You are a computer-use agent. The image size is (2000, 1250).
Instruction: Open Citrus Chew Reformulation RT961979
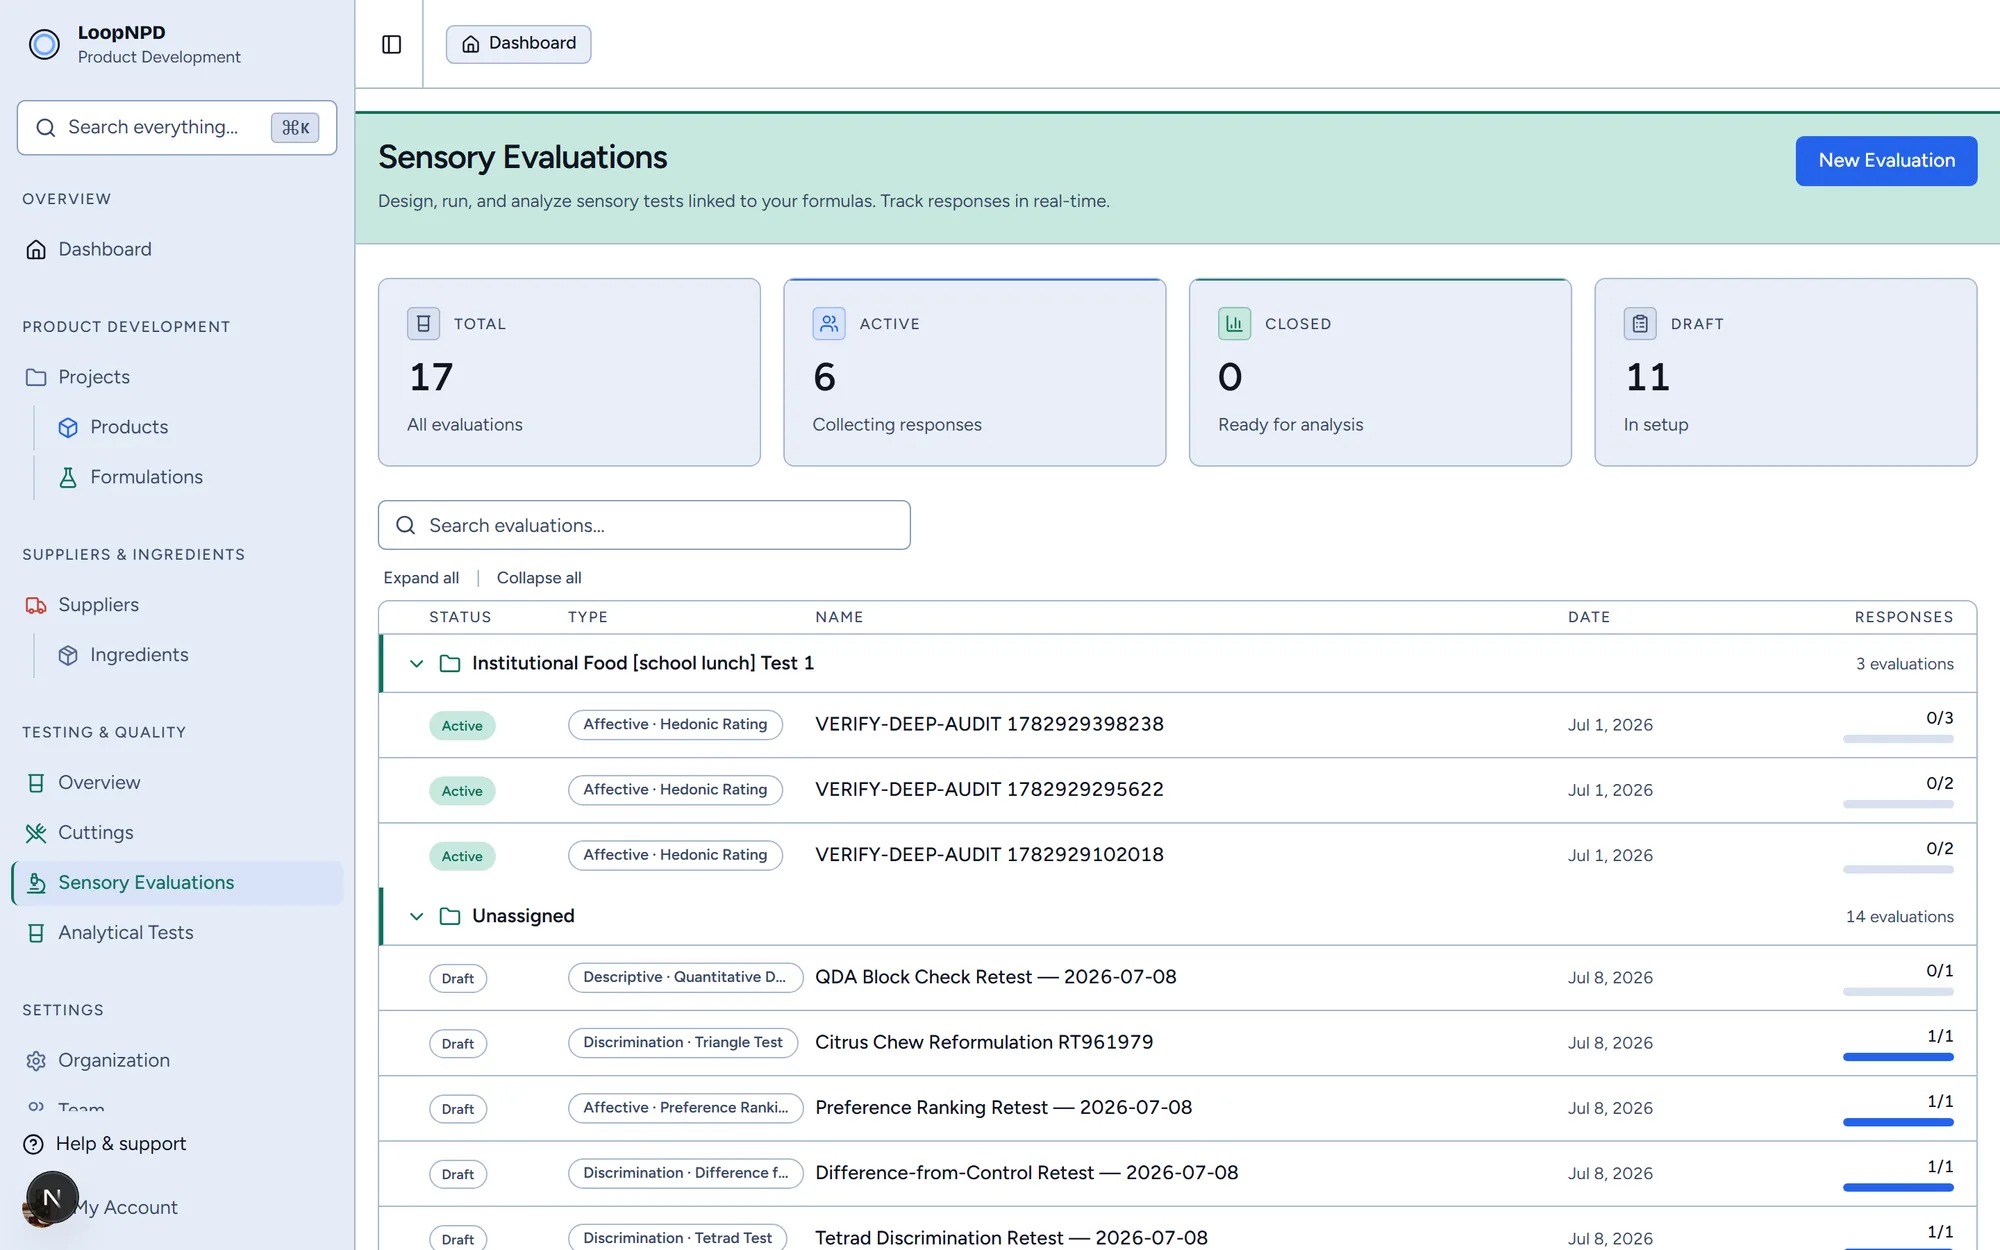pos(984,1042)
